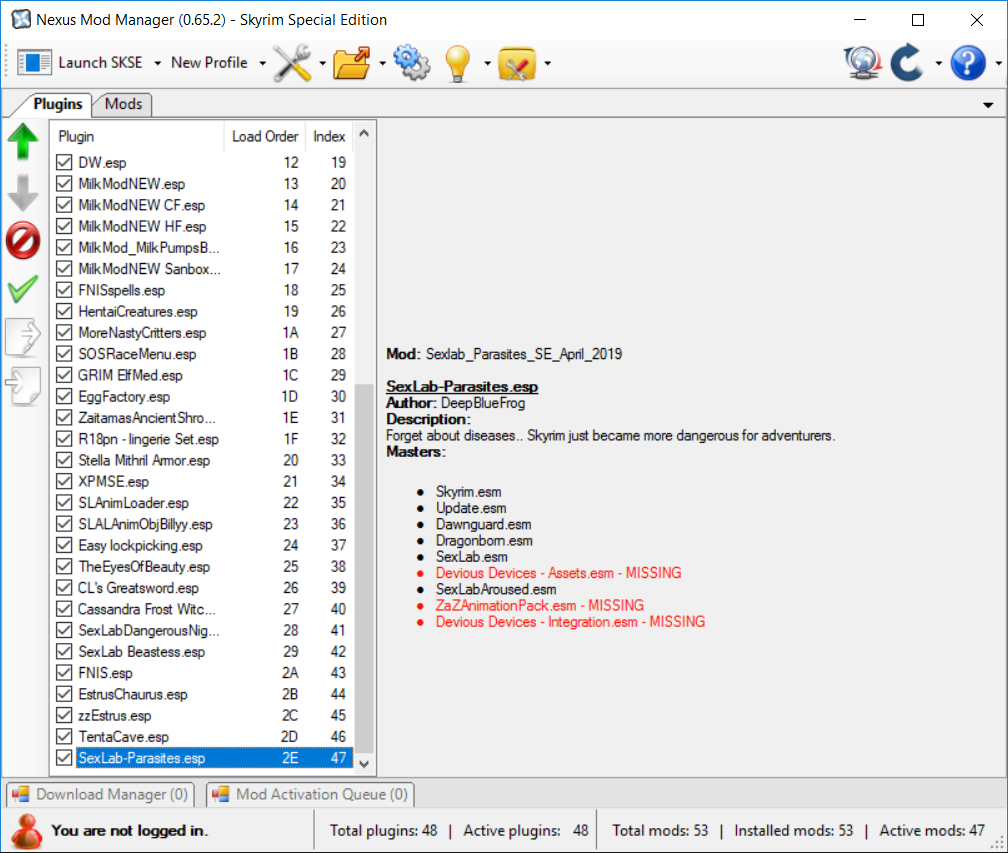Screen dimensions: 1008x853
Task: Uncheck SexLab-Parasites.esp checkbox
Action: point(64,757)
